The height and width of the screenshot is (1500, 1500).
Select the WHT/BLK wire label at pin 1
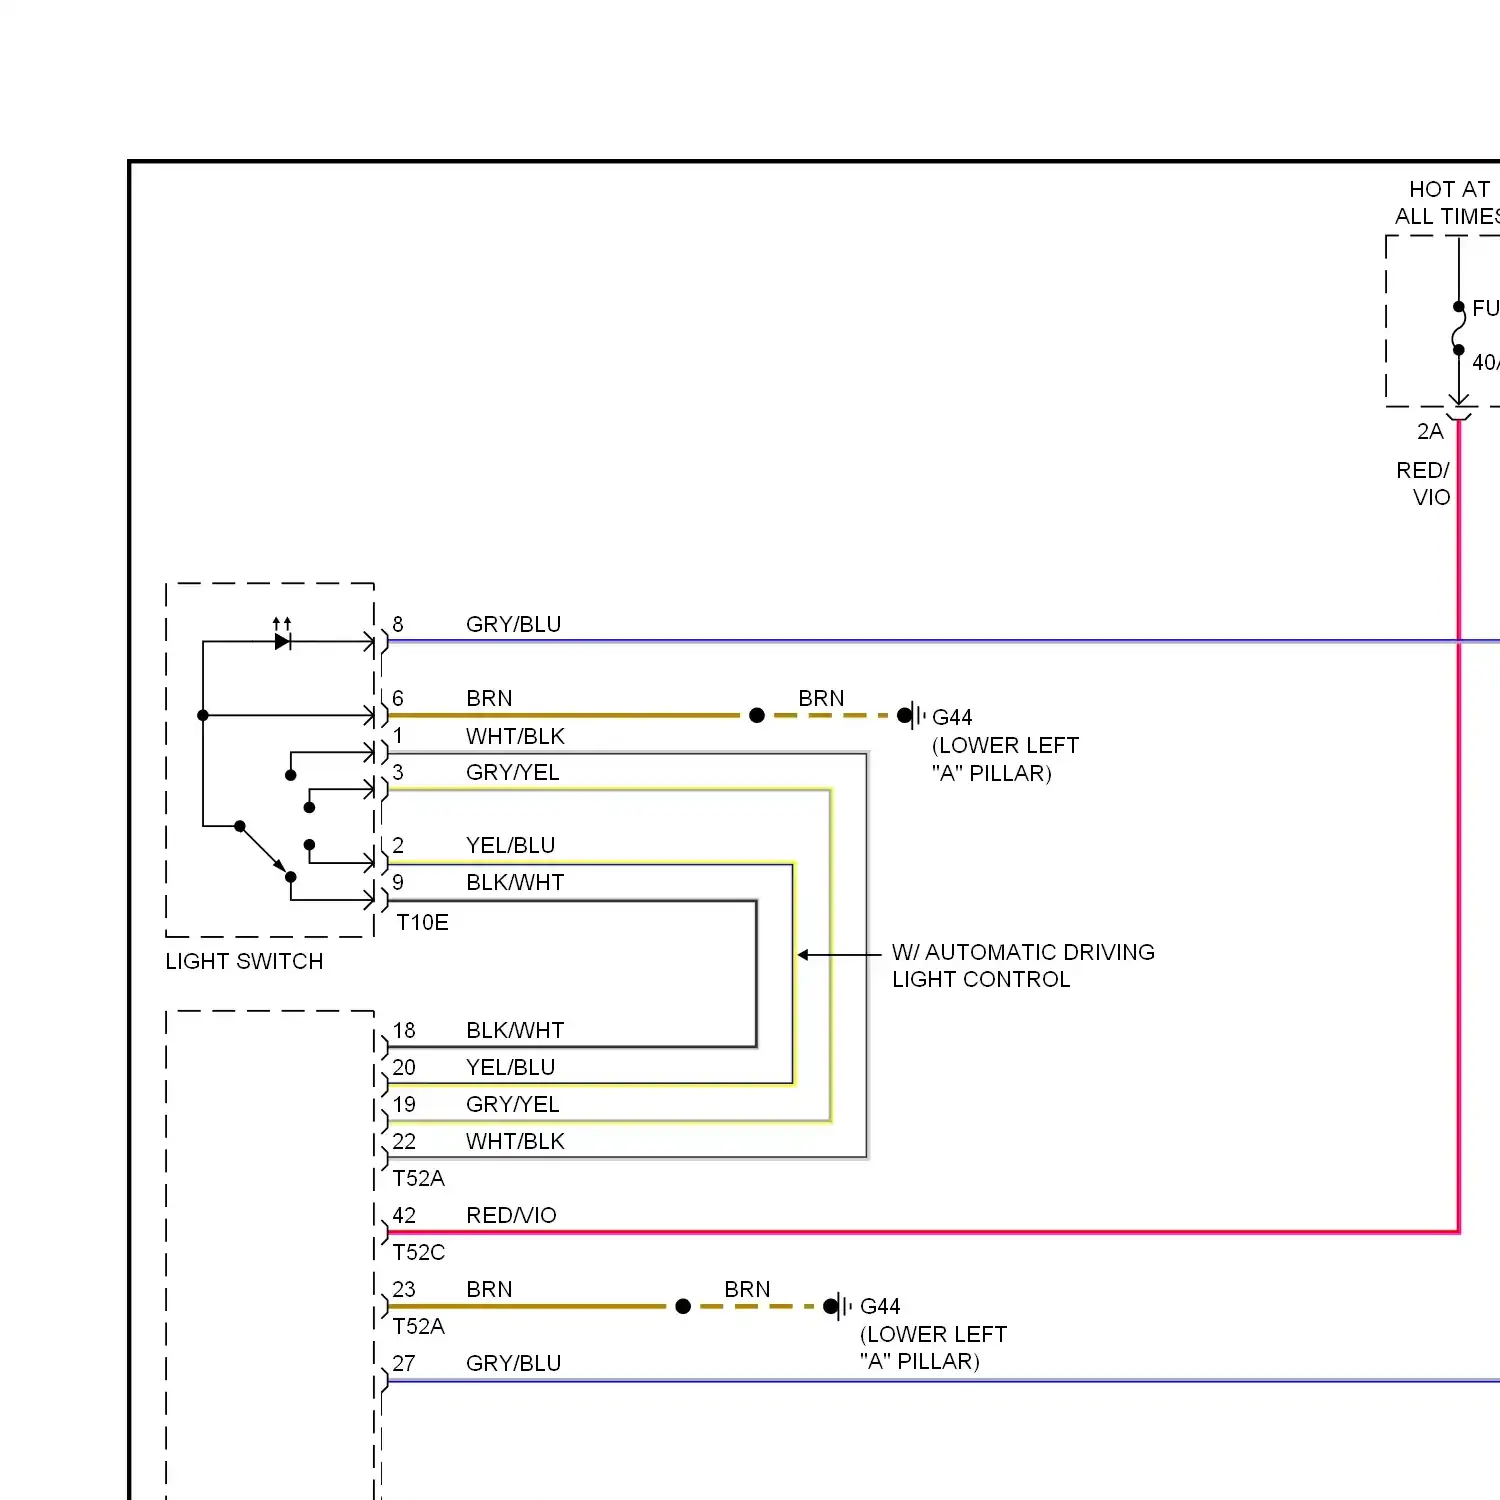pos(515,736)
